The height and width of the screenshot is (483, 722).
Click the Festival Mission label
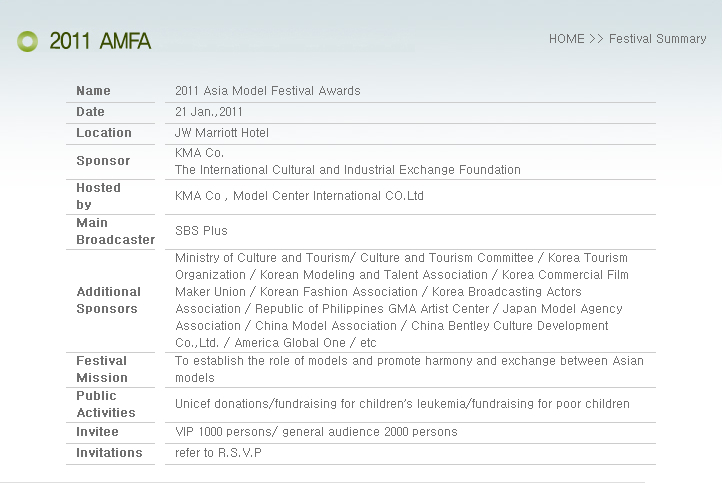[102, 369]
